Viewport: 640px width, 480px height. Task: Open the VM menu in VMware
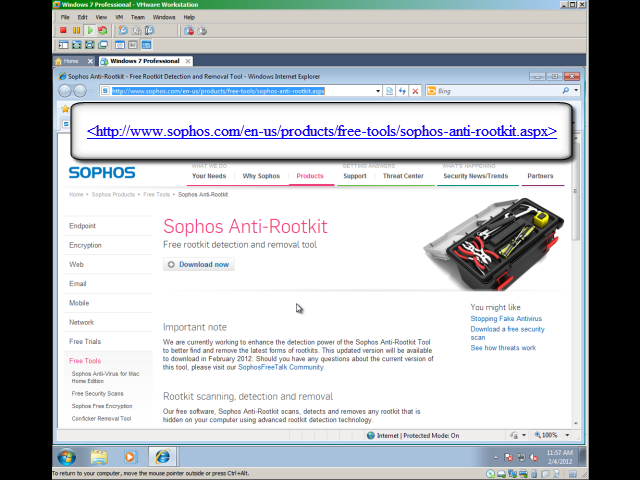click(x=118, y=17)
